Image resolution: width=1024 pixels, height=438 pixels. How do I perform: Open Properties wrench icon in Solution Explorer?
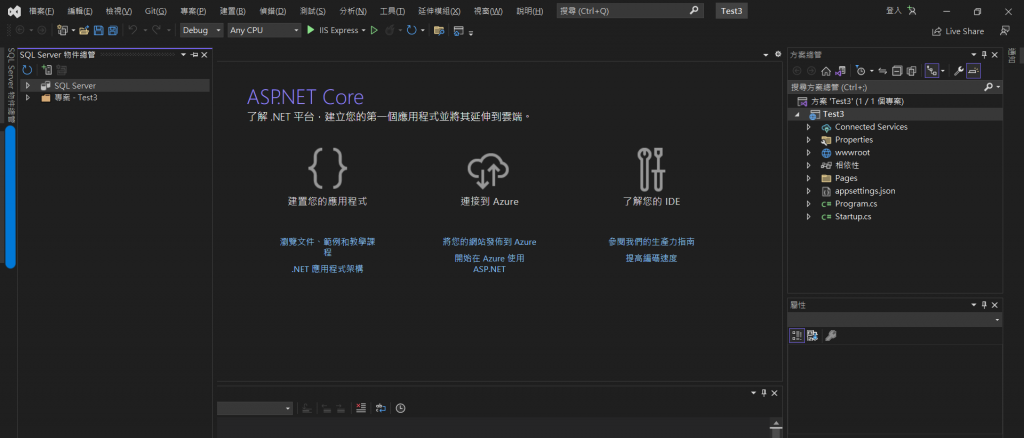959,70
